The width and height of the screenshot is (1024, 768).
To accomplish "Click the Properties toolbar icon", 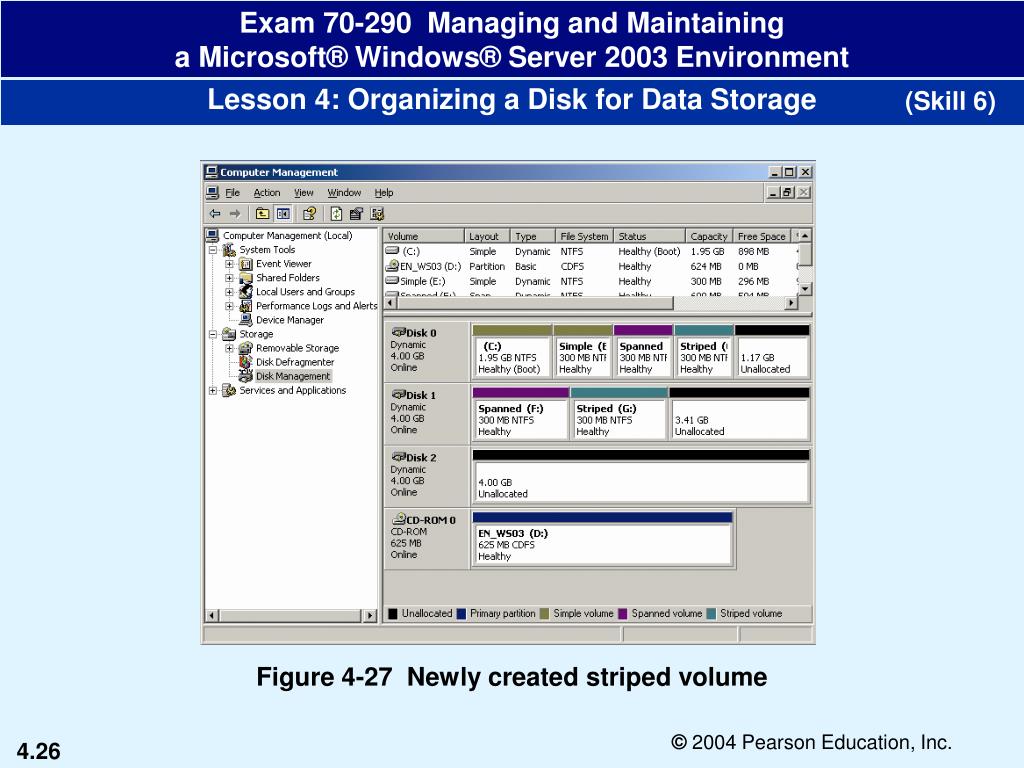I will [x=356, y=214].
